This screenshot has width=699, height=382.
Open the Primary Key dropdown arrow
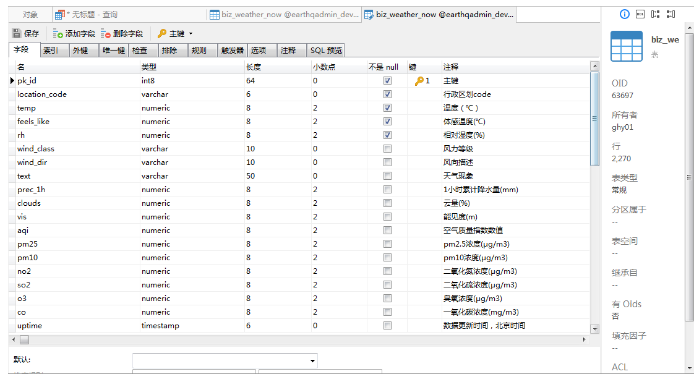[191, 33]
